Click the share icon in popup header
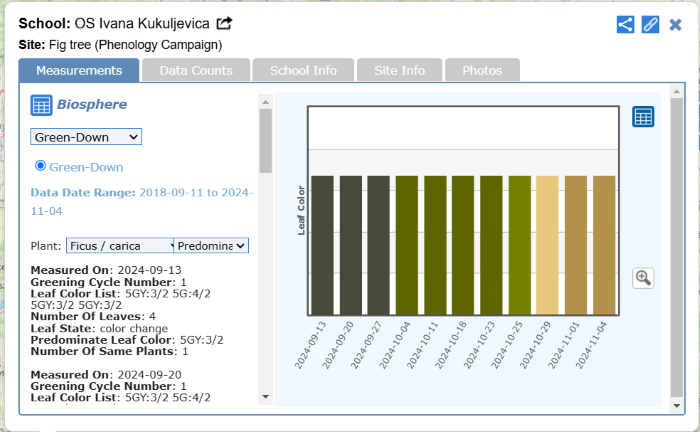700x432 pixels. (625, 24)
